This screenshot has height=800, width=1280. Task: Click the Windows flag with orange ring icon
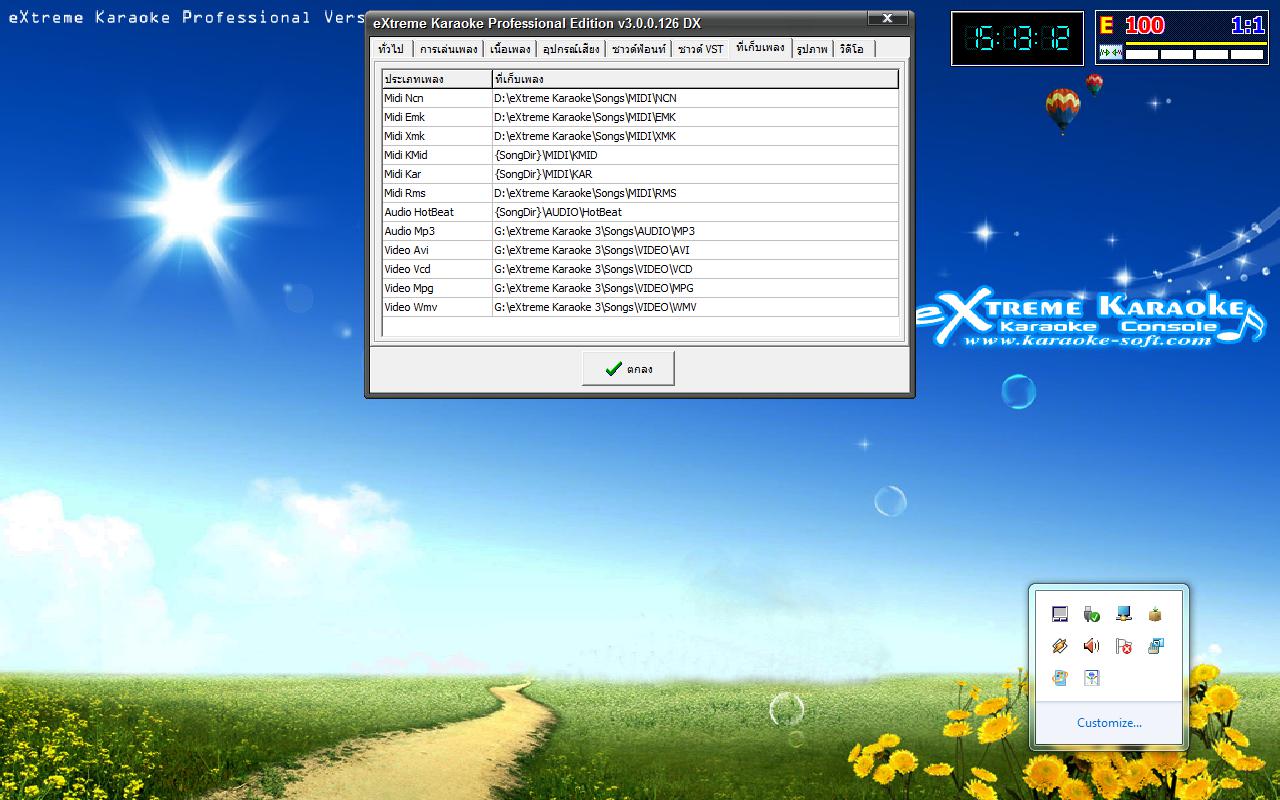pyautogui.click(x=1060, y=678)
